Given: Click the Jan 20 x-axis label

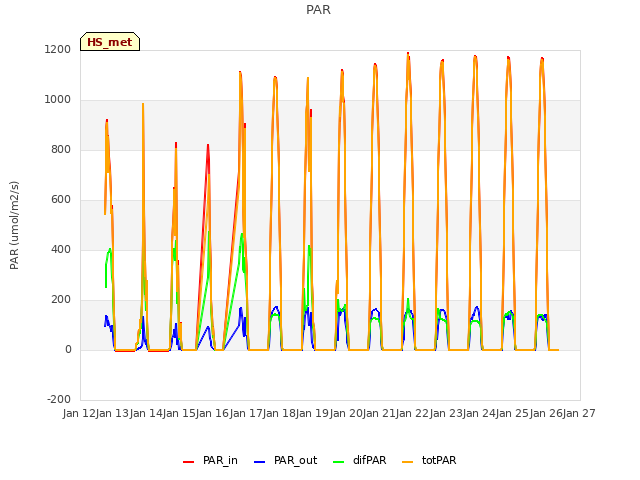Looking at the screenshot, I should click(346, 413).
